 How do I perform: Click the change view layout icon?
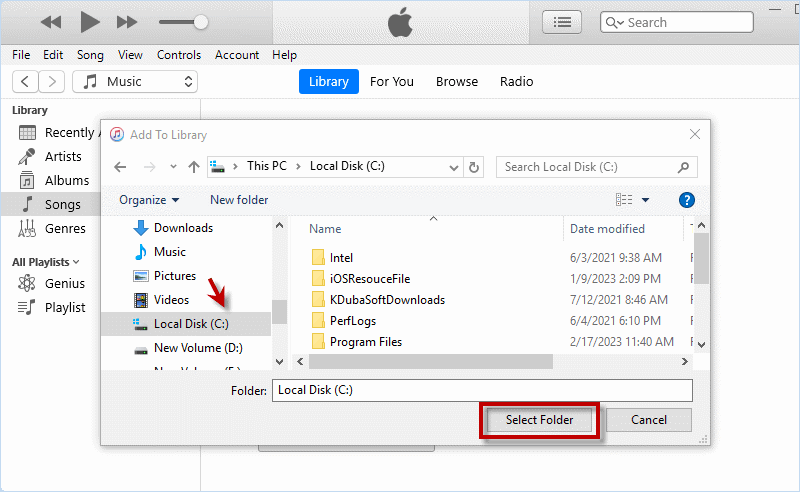click(x=624, y=200)
